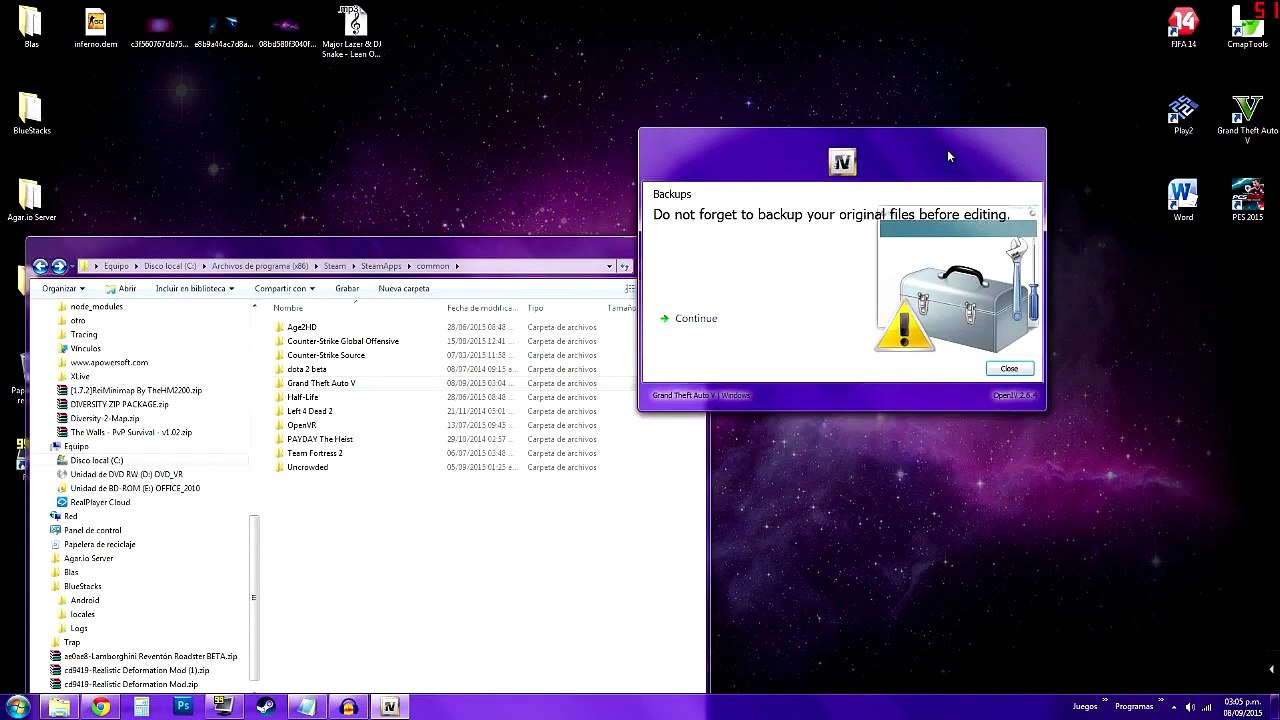Open the FIFA 14 desktop shortcut
The image size is (1280, 720).
click(x=1183, y=28)
